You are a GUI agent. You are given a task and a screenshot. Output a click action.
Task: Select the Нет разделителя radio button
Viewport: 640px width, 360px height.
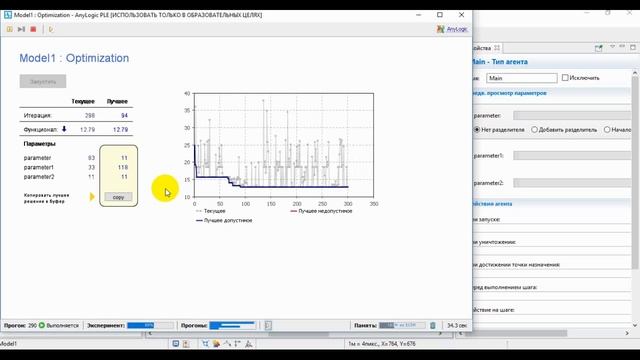pos(477,129)
